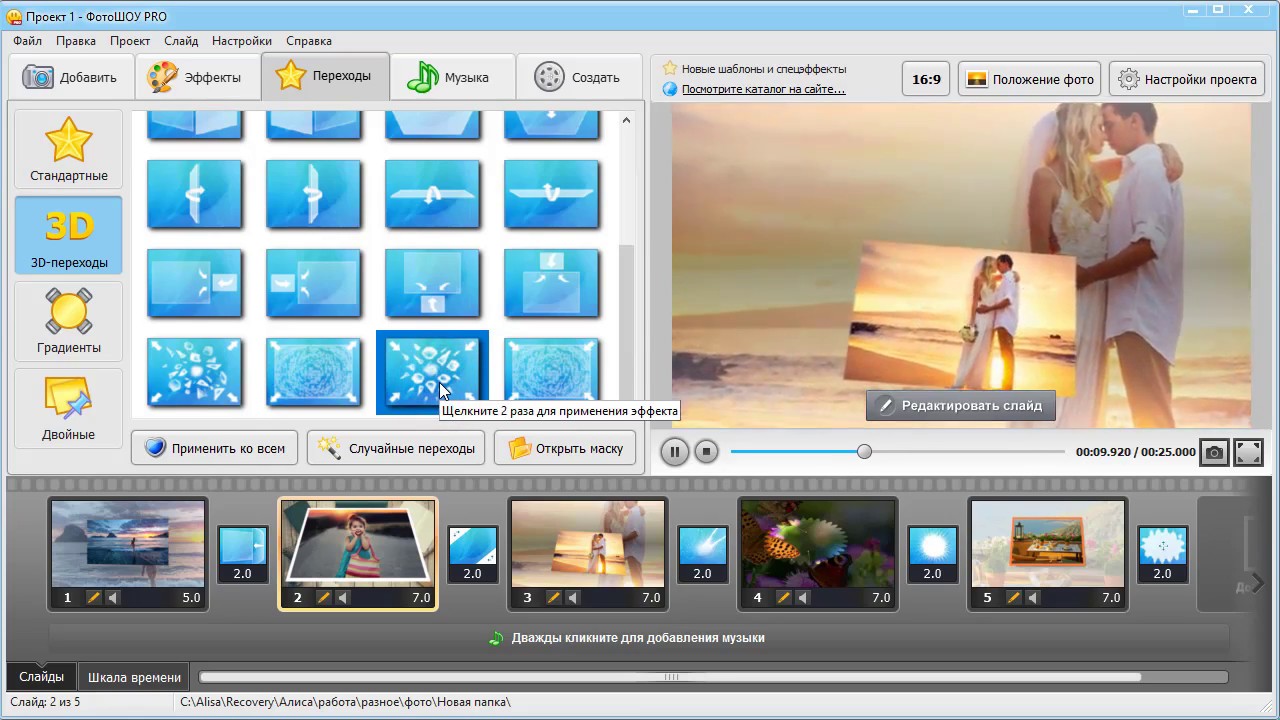Open the Настройки menu
Viewport: 1280px width, 720px height.
point(242,41)
